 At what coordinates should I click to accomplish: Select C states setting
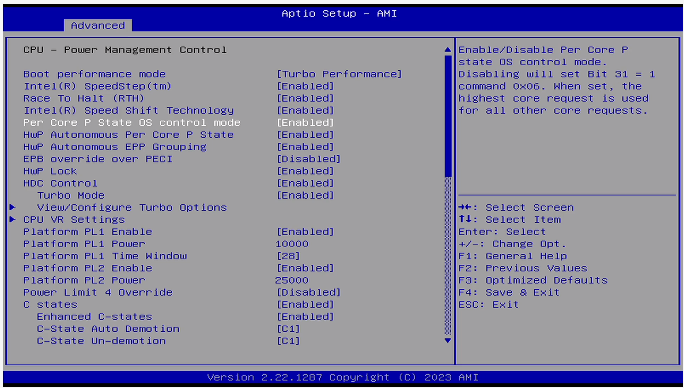coord(50,304)
